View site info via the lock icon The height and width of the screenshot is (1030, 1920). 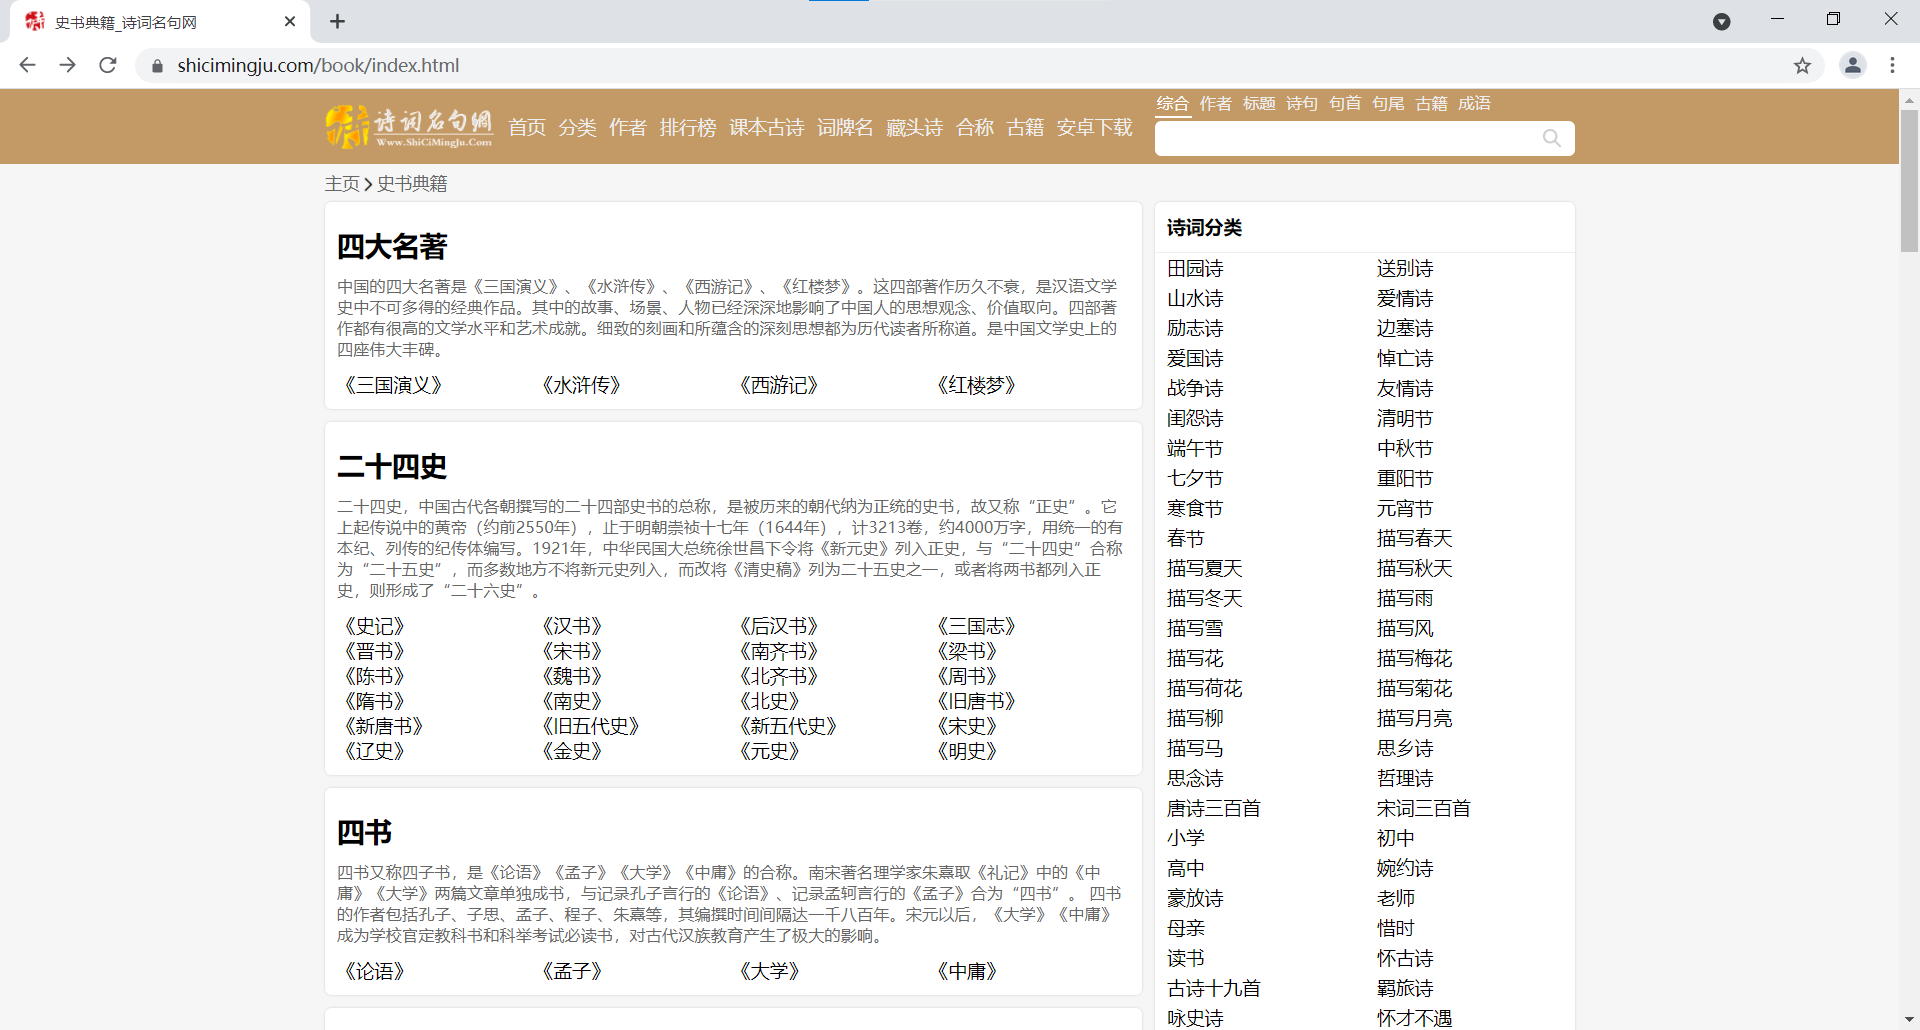tap(157, 66)
